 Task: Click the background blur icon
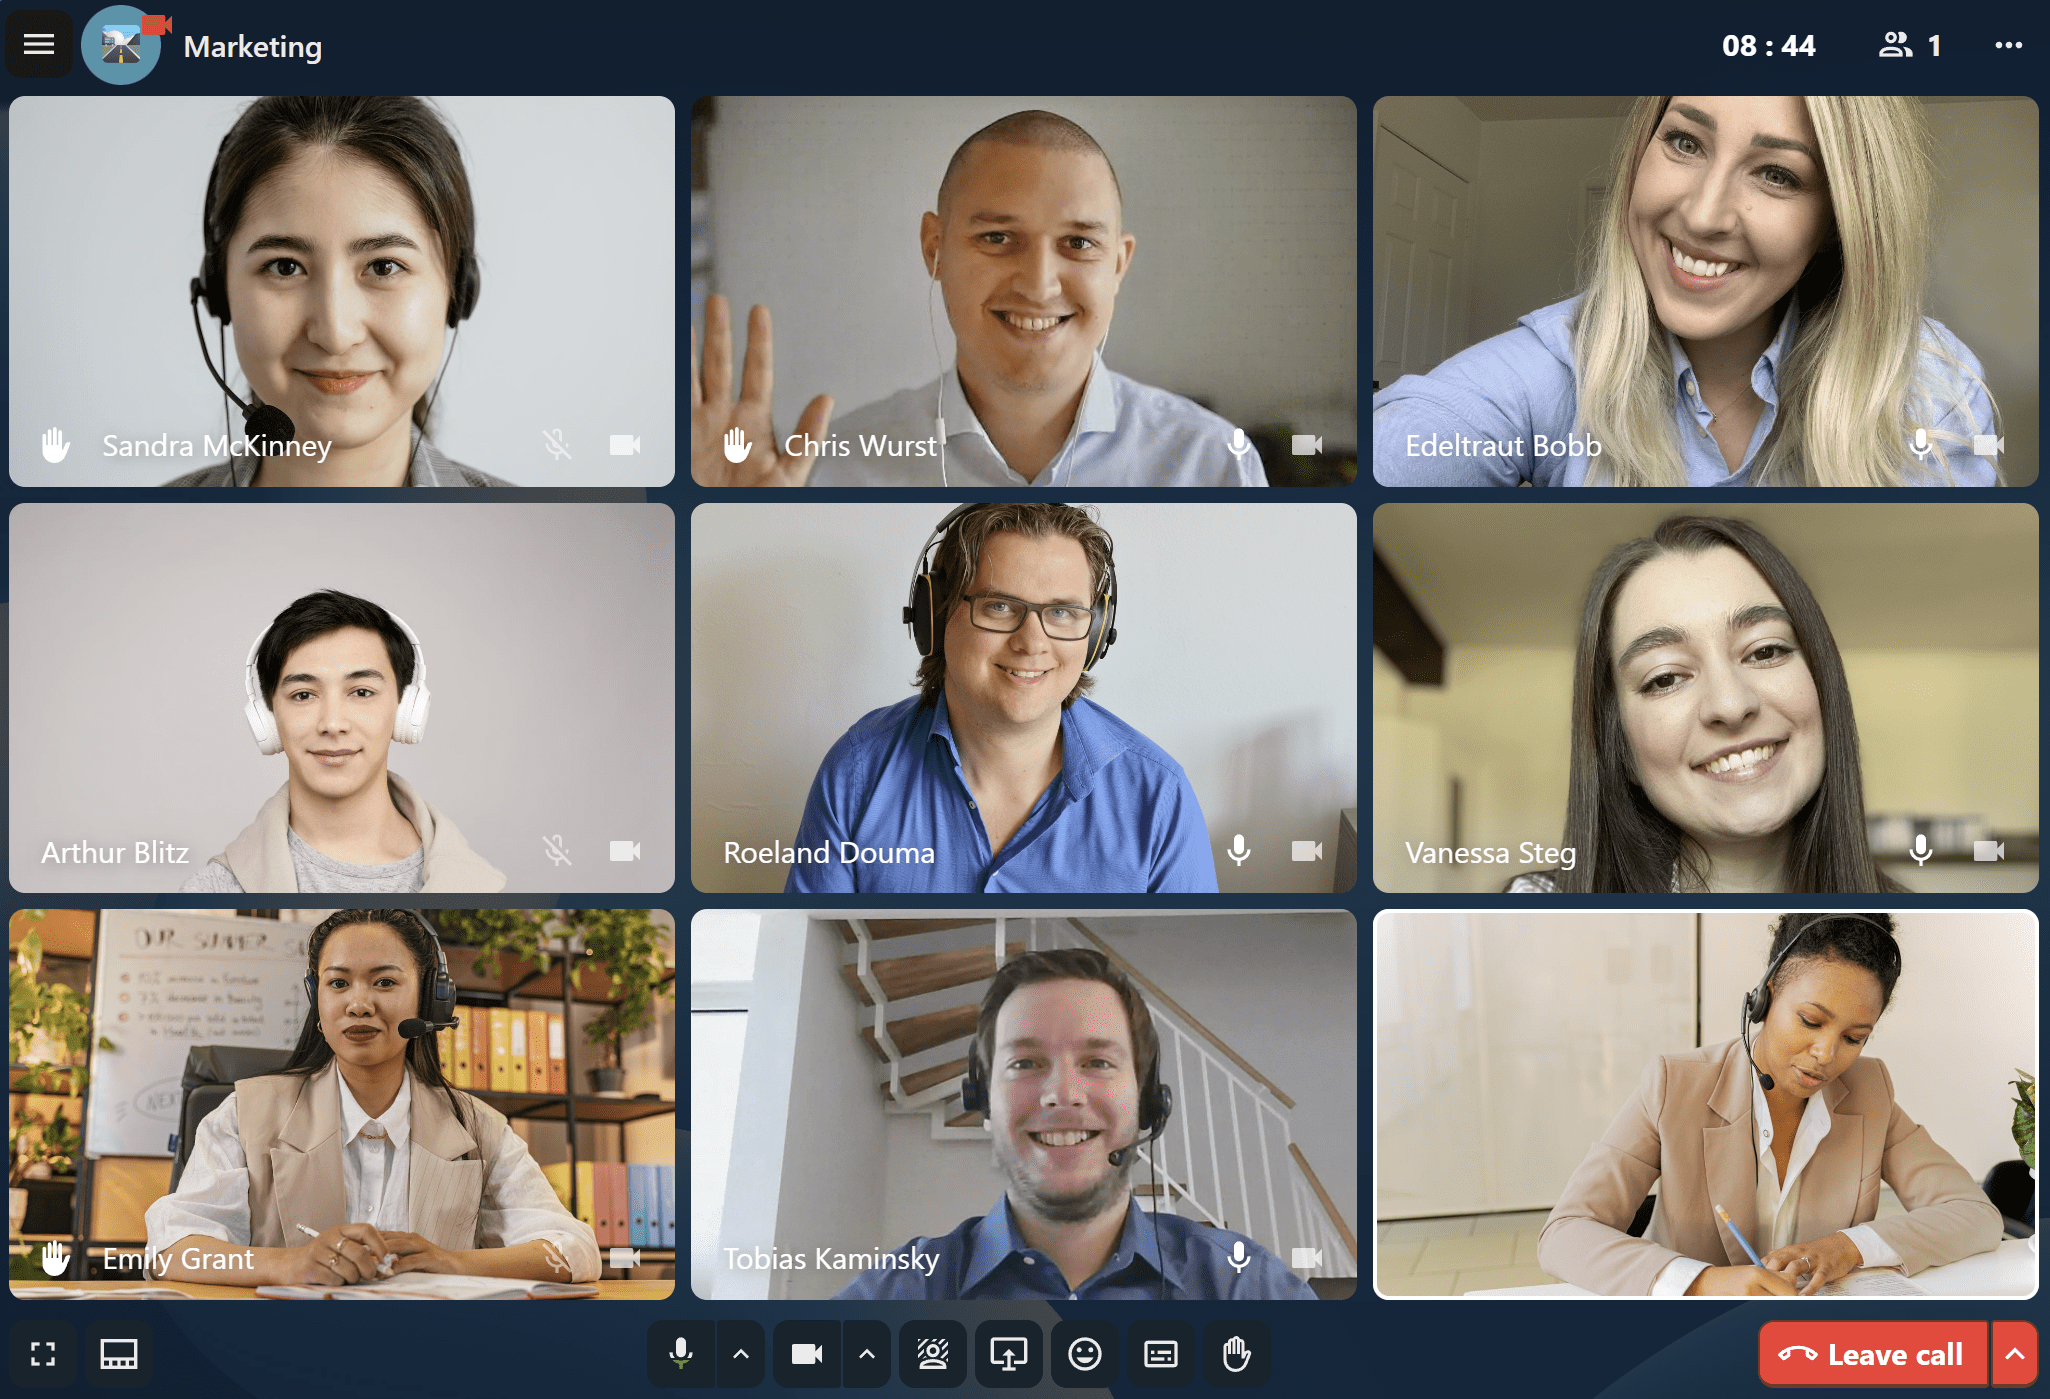click(x=933, y=1354)
